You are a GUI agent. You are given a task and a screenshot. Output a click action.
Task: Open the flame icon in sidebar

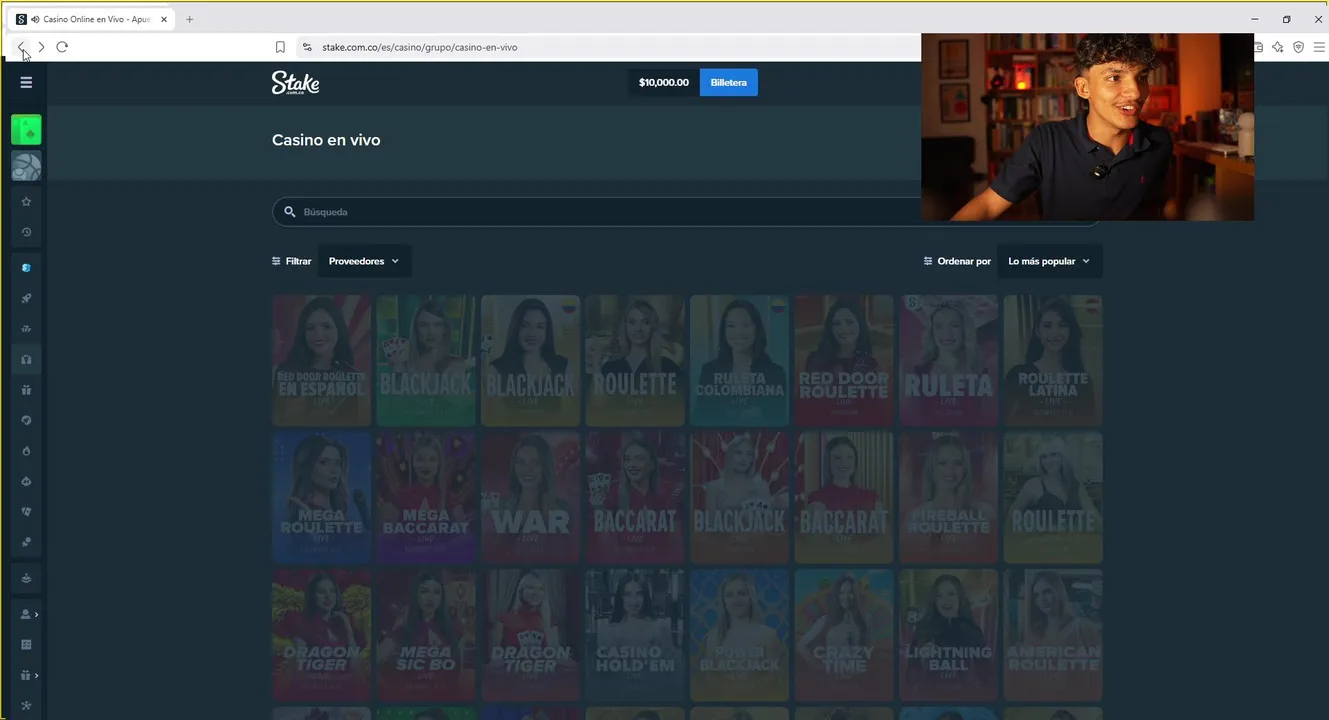click(x=26, y=451)
